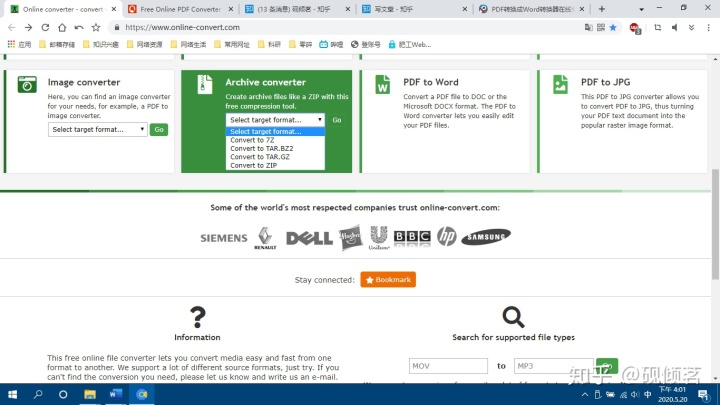720x405 pixels.
Task: Open the 常用网址 bookmark folder
Action: pos(232,45)
